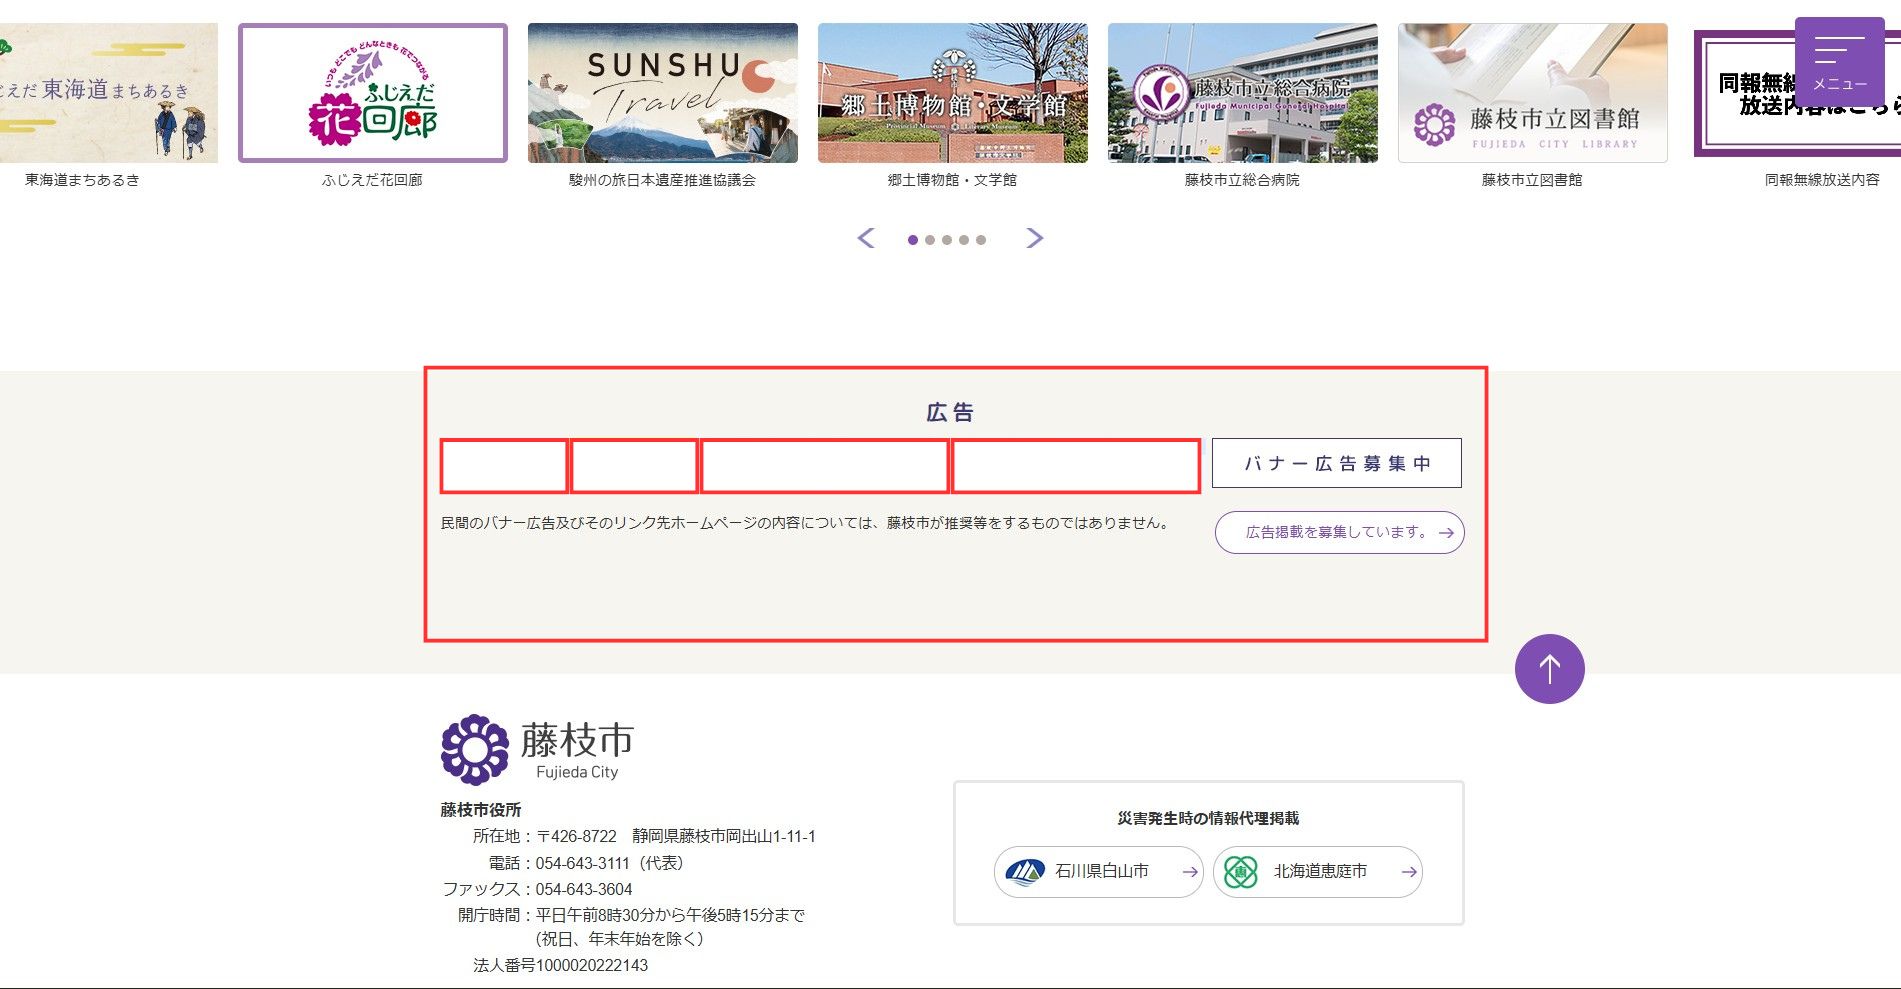Image resolution: width=1901 pixels, height=989 pixels.
Task: Open the SUNSHU Travel banner
Action: (x=663, y=93)
